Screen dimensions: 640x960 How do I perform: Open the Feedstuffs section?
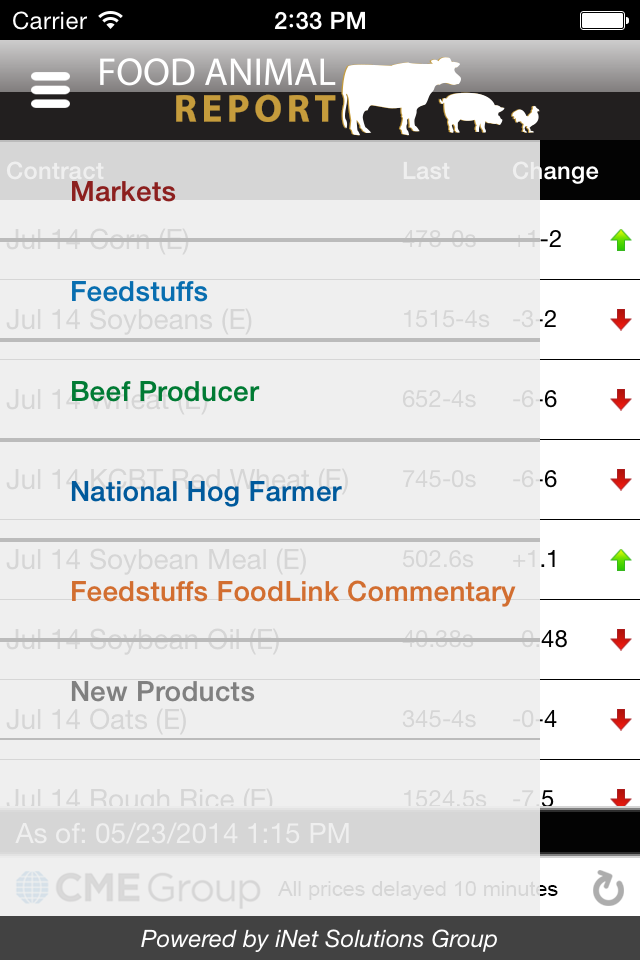coord(139,291)
